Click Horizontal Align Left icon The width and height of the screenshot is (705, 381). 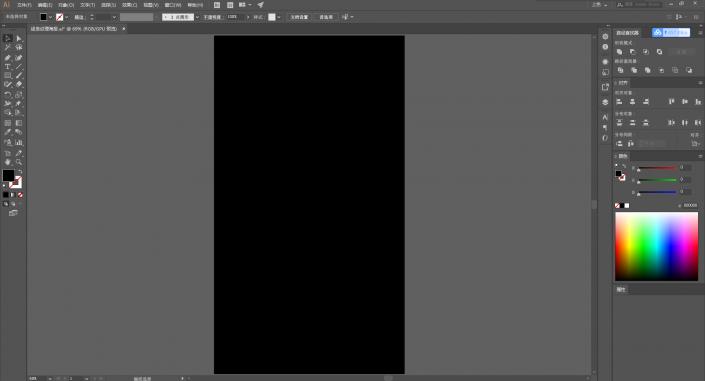point(620,102)
